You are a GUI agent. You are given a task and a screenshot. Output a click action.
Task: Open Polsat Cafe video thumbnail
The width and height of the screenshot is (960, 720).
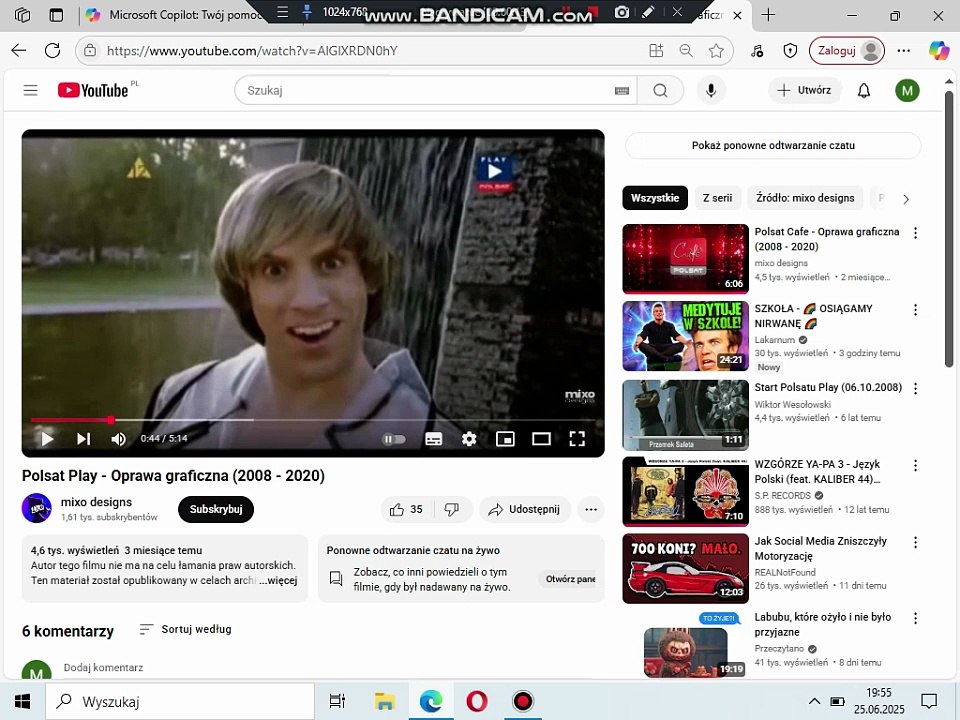pos(686,259)
